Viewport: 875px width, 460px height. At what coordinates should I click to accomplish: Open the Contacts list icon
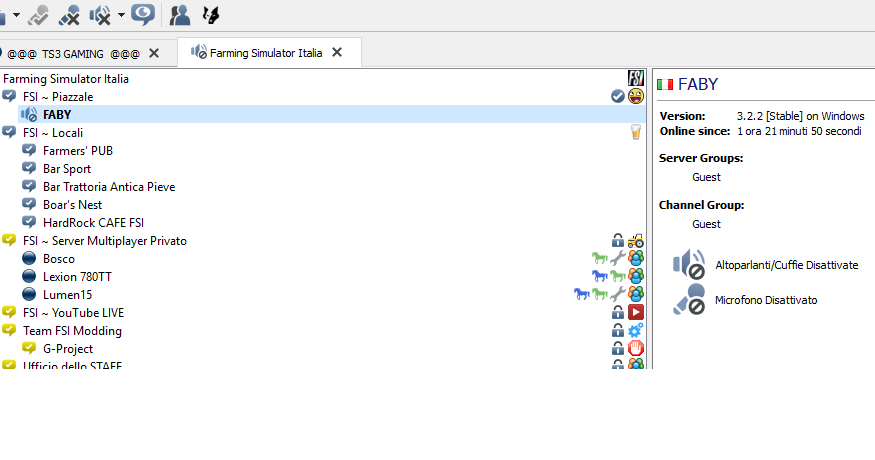click(180, 14)
